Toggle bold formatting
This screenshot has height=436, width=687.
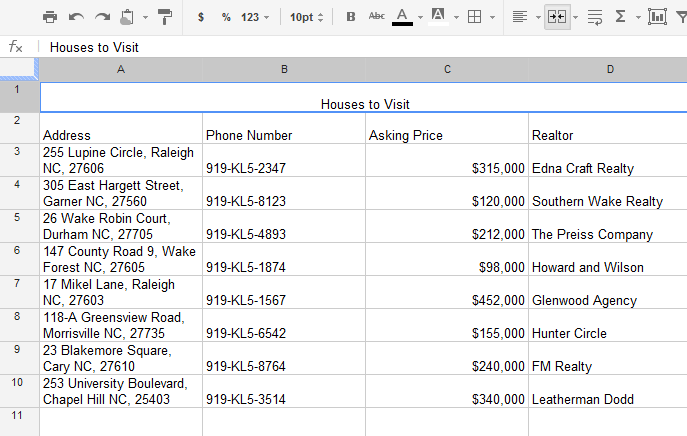(351, 17)
